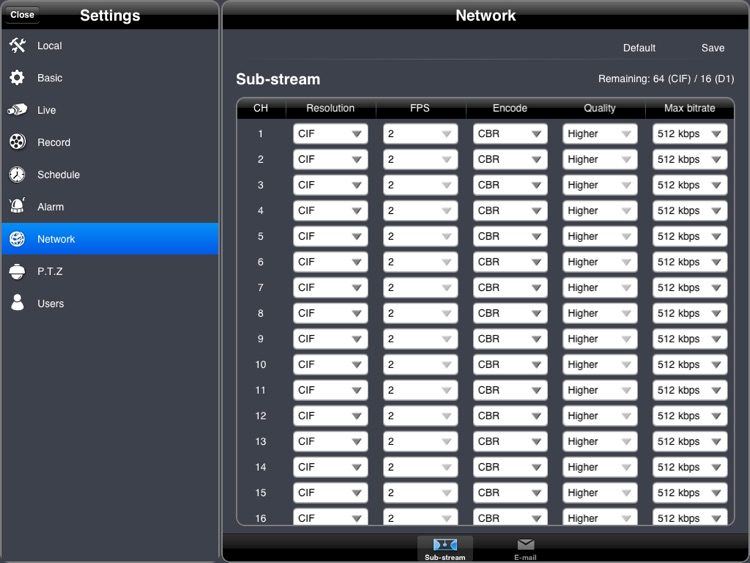Image resolution: width=750 pixels, height=563 pixels.
Task: Expand channel 5 FPS dropdown
Action: 420,236
